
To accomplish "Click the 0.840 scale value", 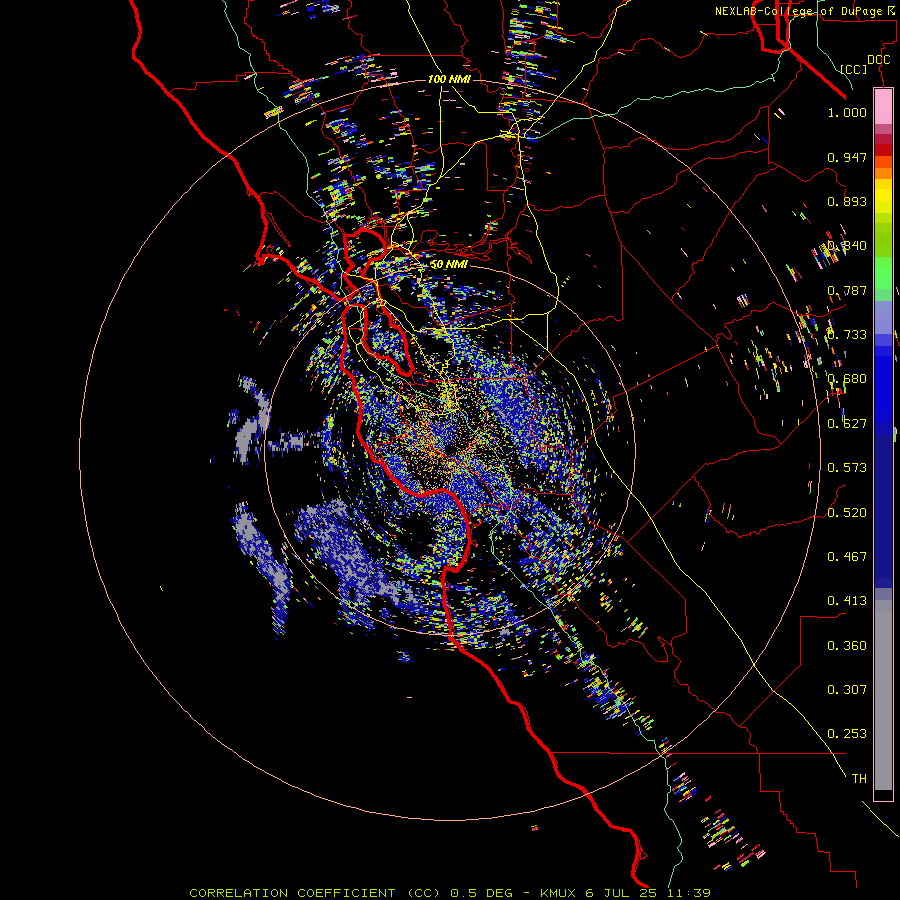I will click(x=847, y=246).
